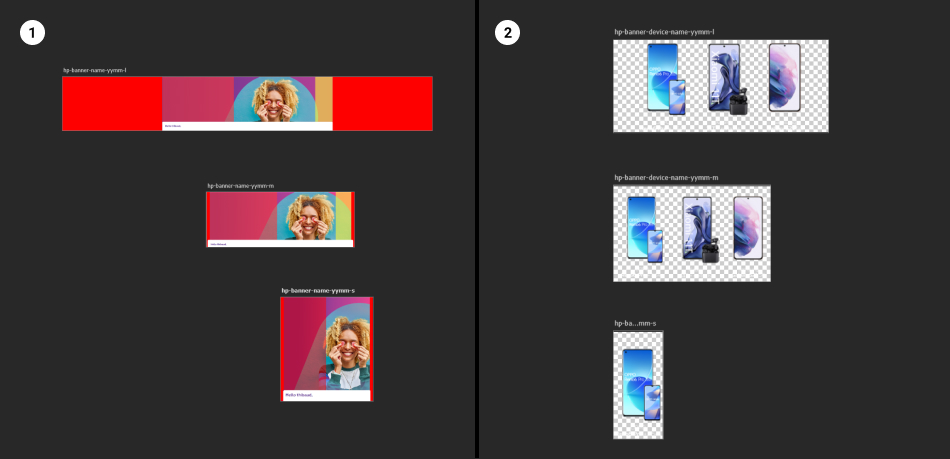Select the hp-banner-device-name-yymm-l artboard label
This screenshot has width=950, height=459.
(664, 32)
